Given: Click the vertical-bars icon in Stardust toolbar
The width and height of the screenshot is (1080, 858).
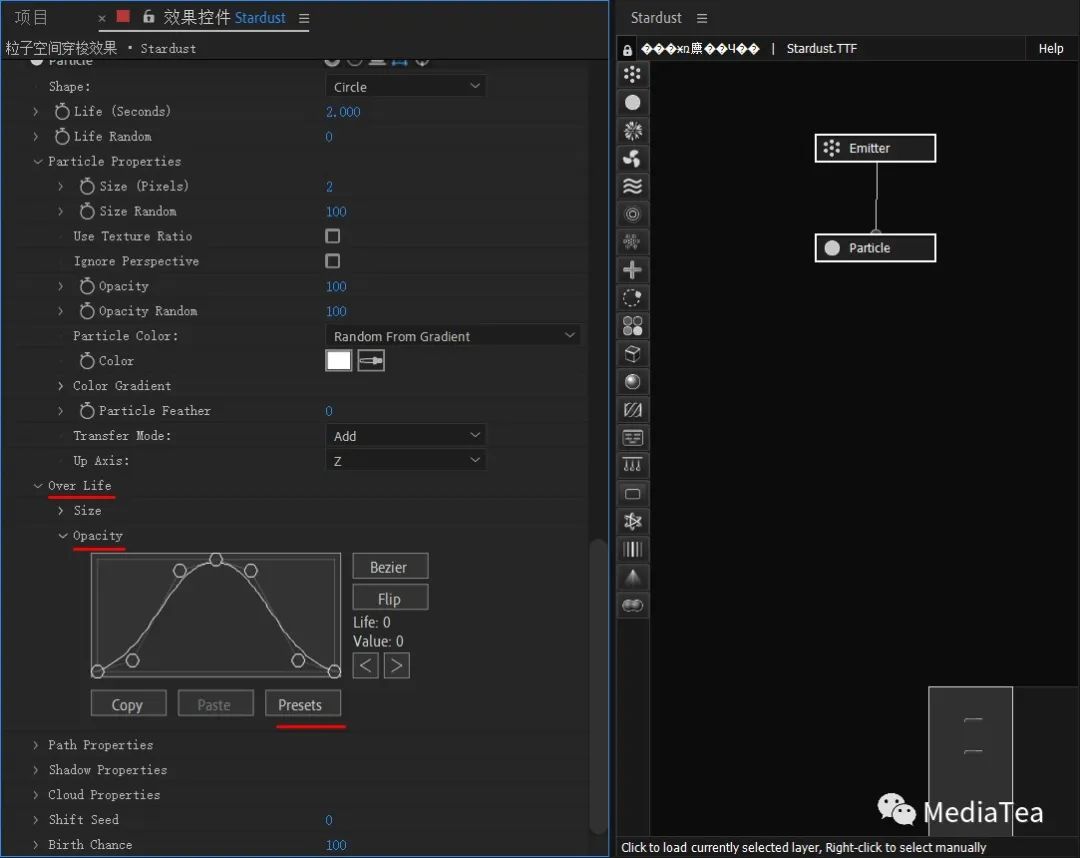Looking at the screenshot, I should point(632,550).
